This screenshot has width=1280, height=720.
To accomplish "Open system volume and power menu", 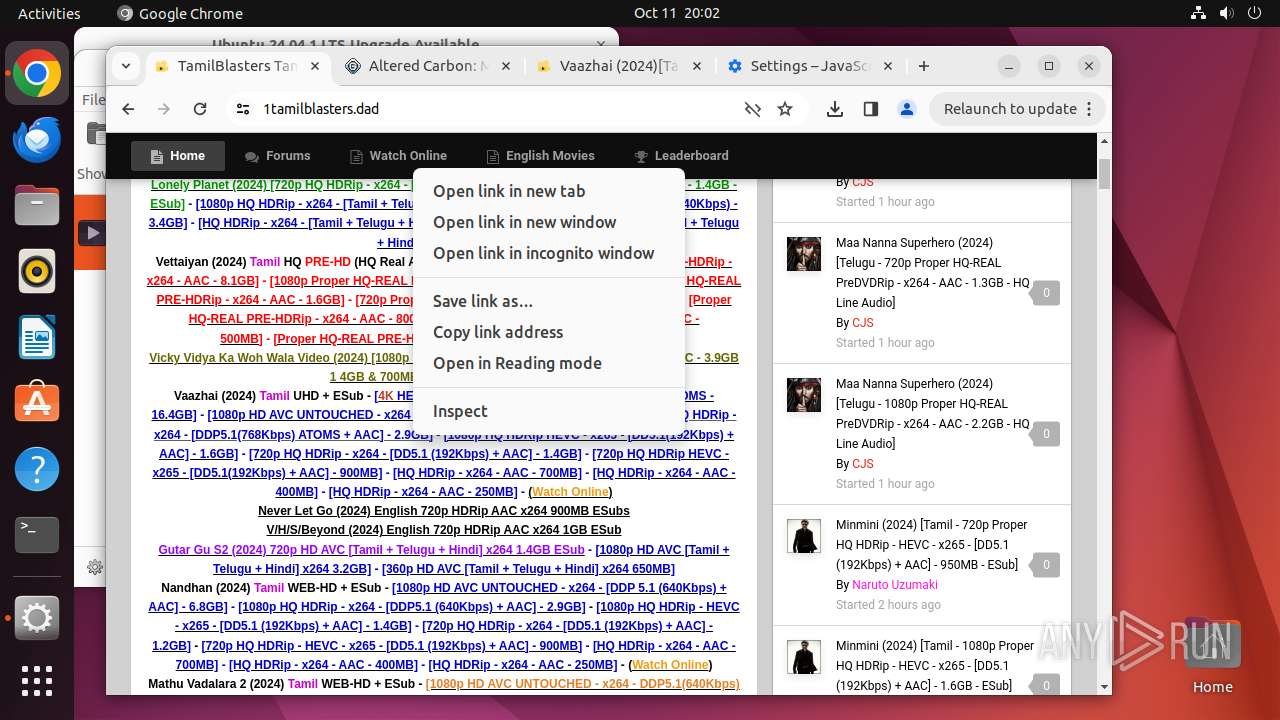I will pyautogui.click(x=1226, y=13).
